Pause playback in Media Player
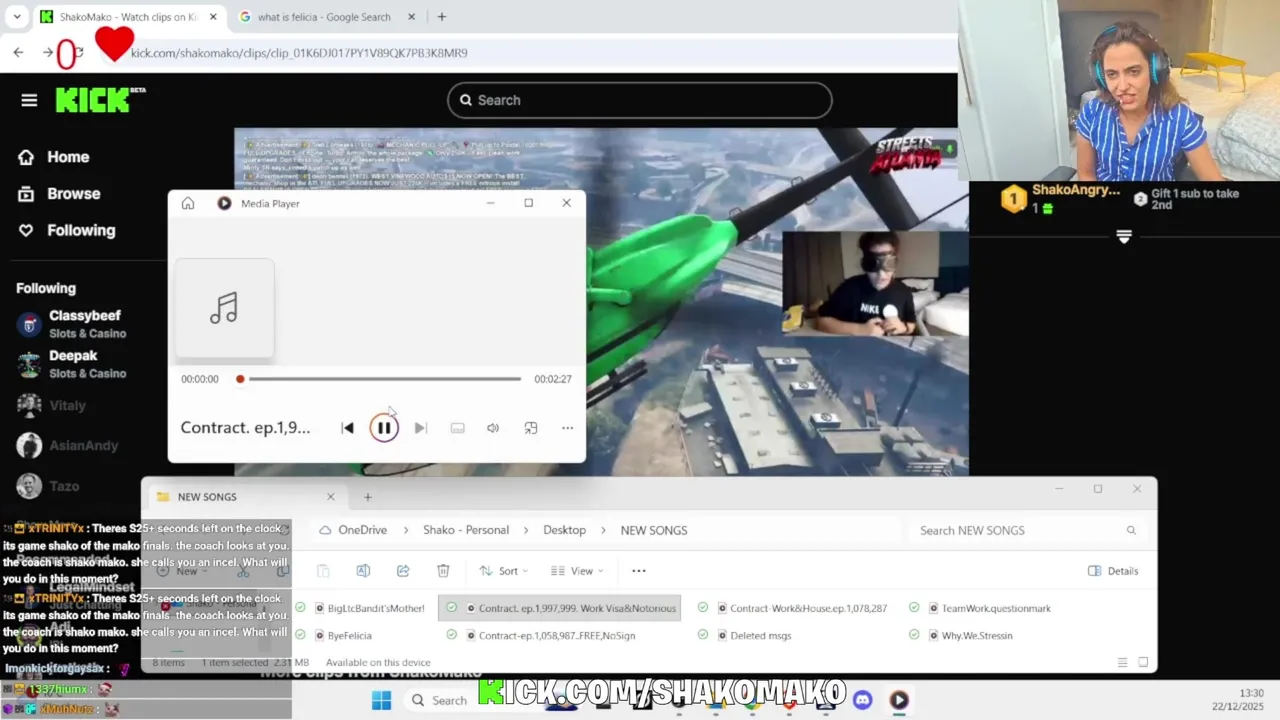The image size is (1280, 720). pos(384,428)
